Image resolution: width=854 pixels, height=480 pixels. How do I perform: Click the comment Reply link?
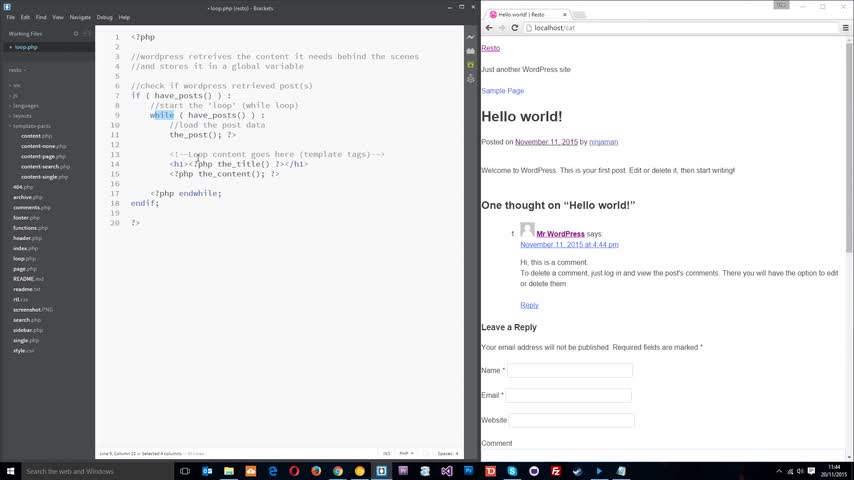(529, 305)
